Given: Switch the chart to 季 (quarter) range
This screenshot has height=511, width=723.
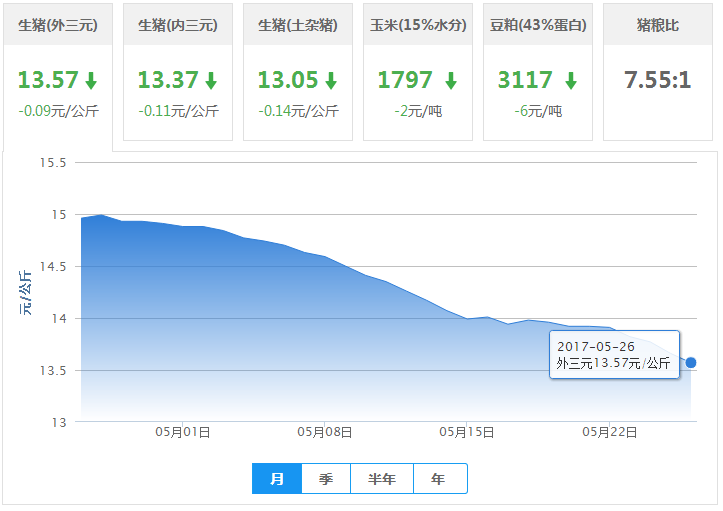Looking at the screenshot, I should 326,479.
